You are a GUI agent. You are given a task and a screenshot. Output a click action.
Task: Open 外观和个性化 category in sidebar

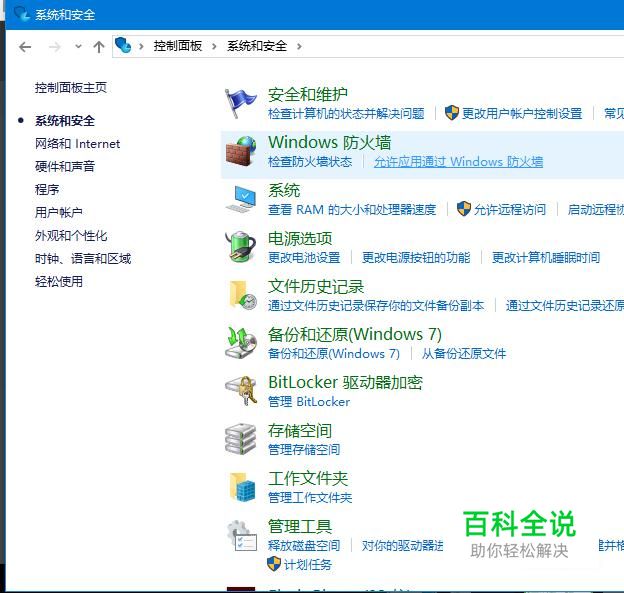tap(71, 236)
